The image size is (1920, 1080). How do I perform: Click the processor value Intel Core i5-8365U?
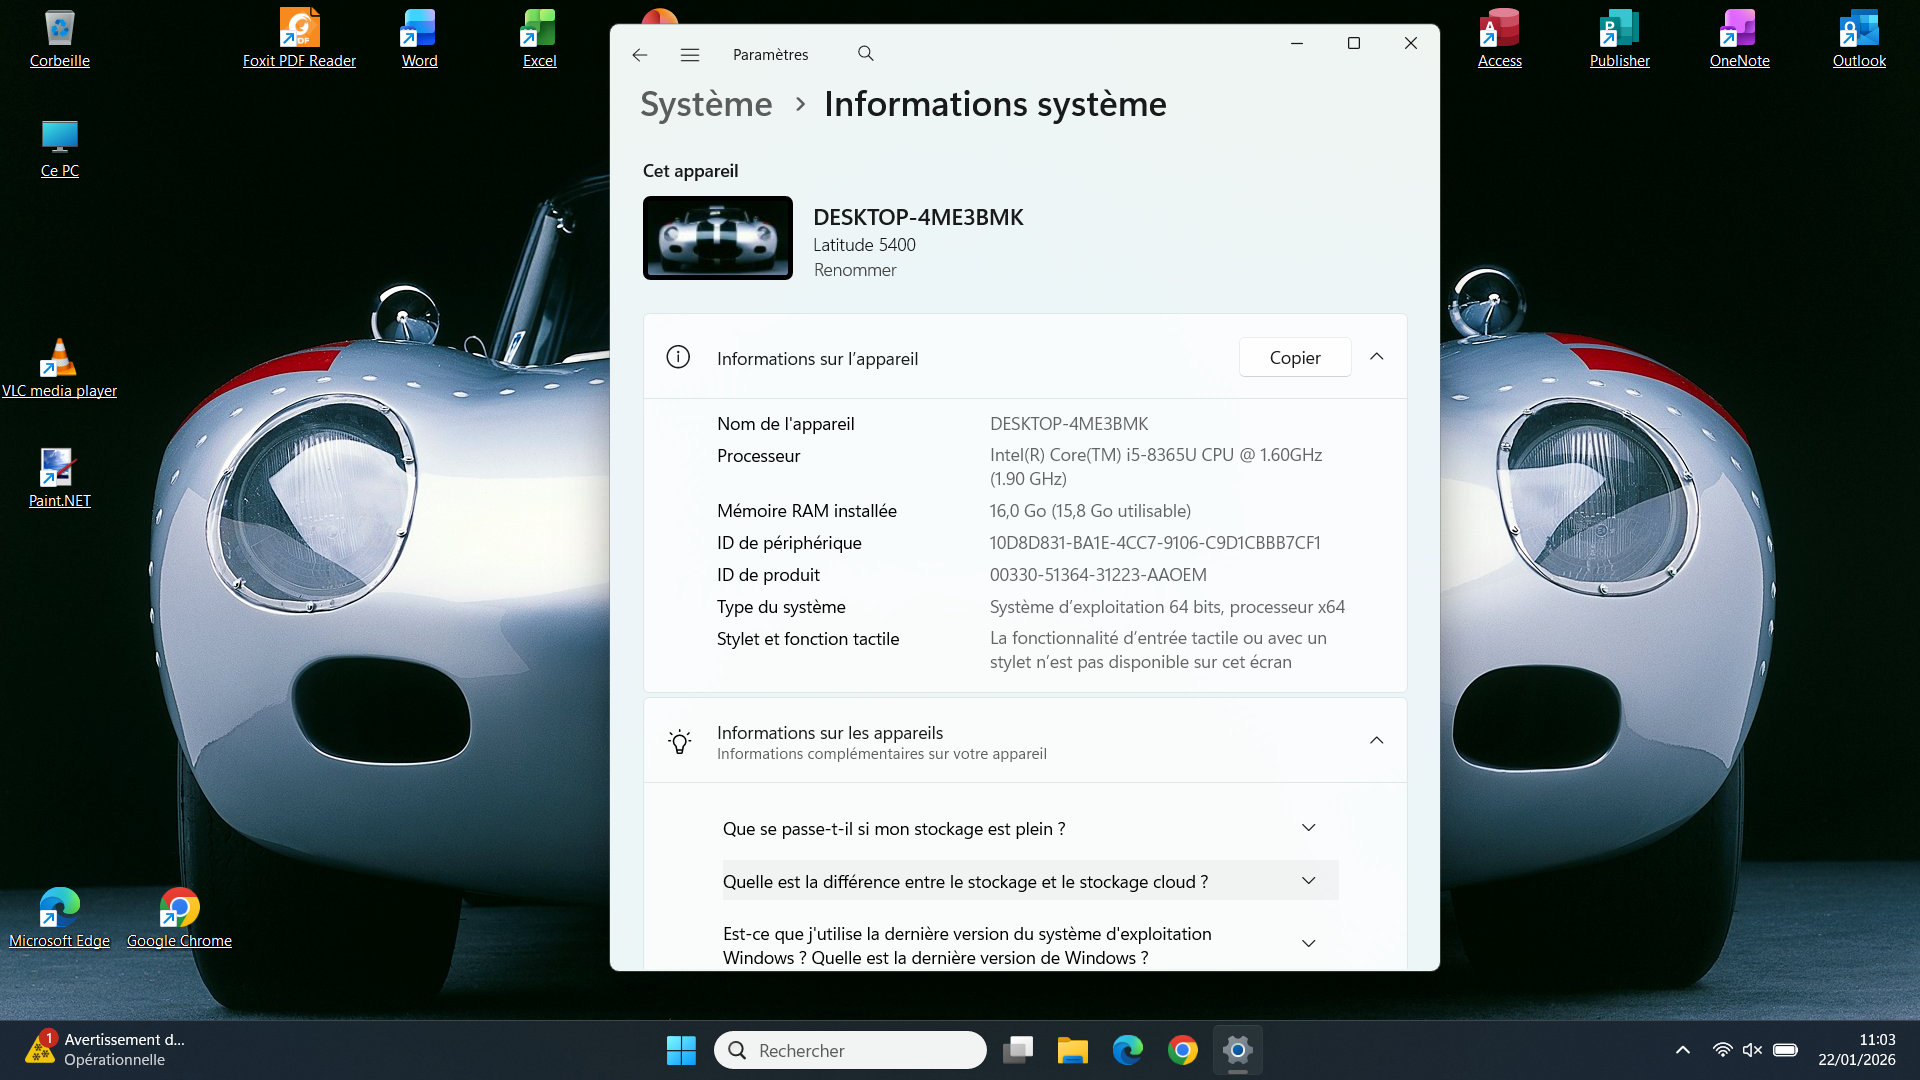click(1156, 467)
